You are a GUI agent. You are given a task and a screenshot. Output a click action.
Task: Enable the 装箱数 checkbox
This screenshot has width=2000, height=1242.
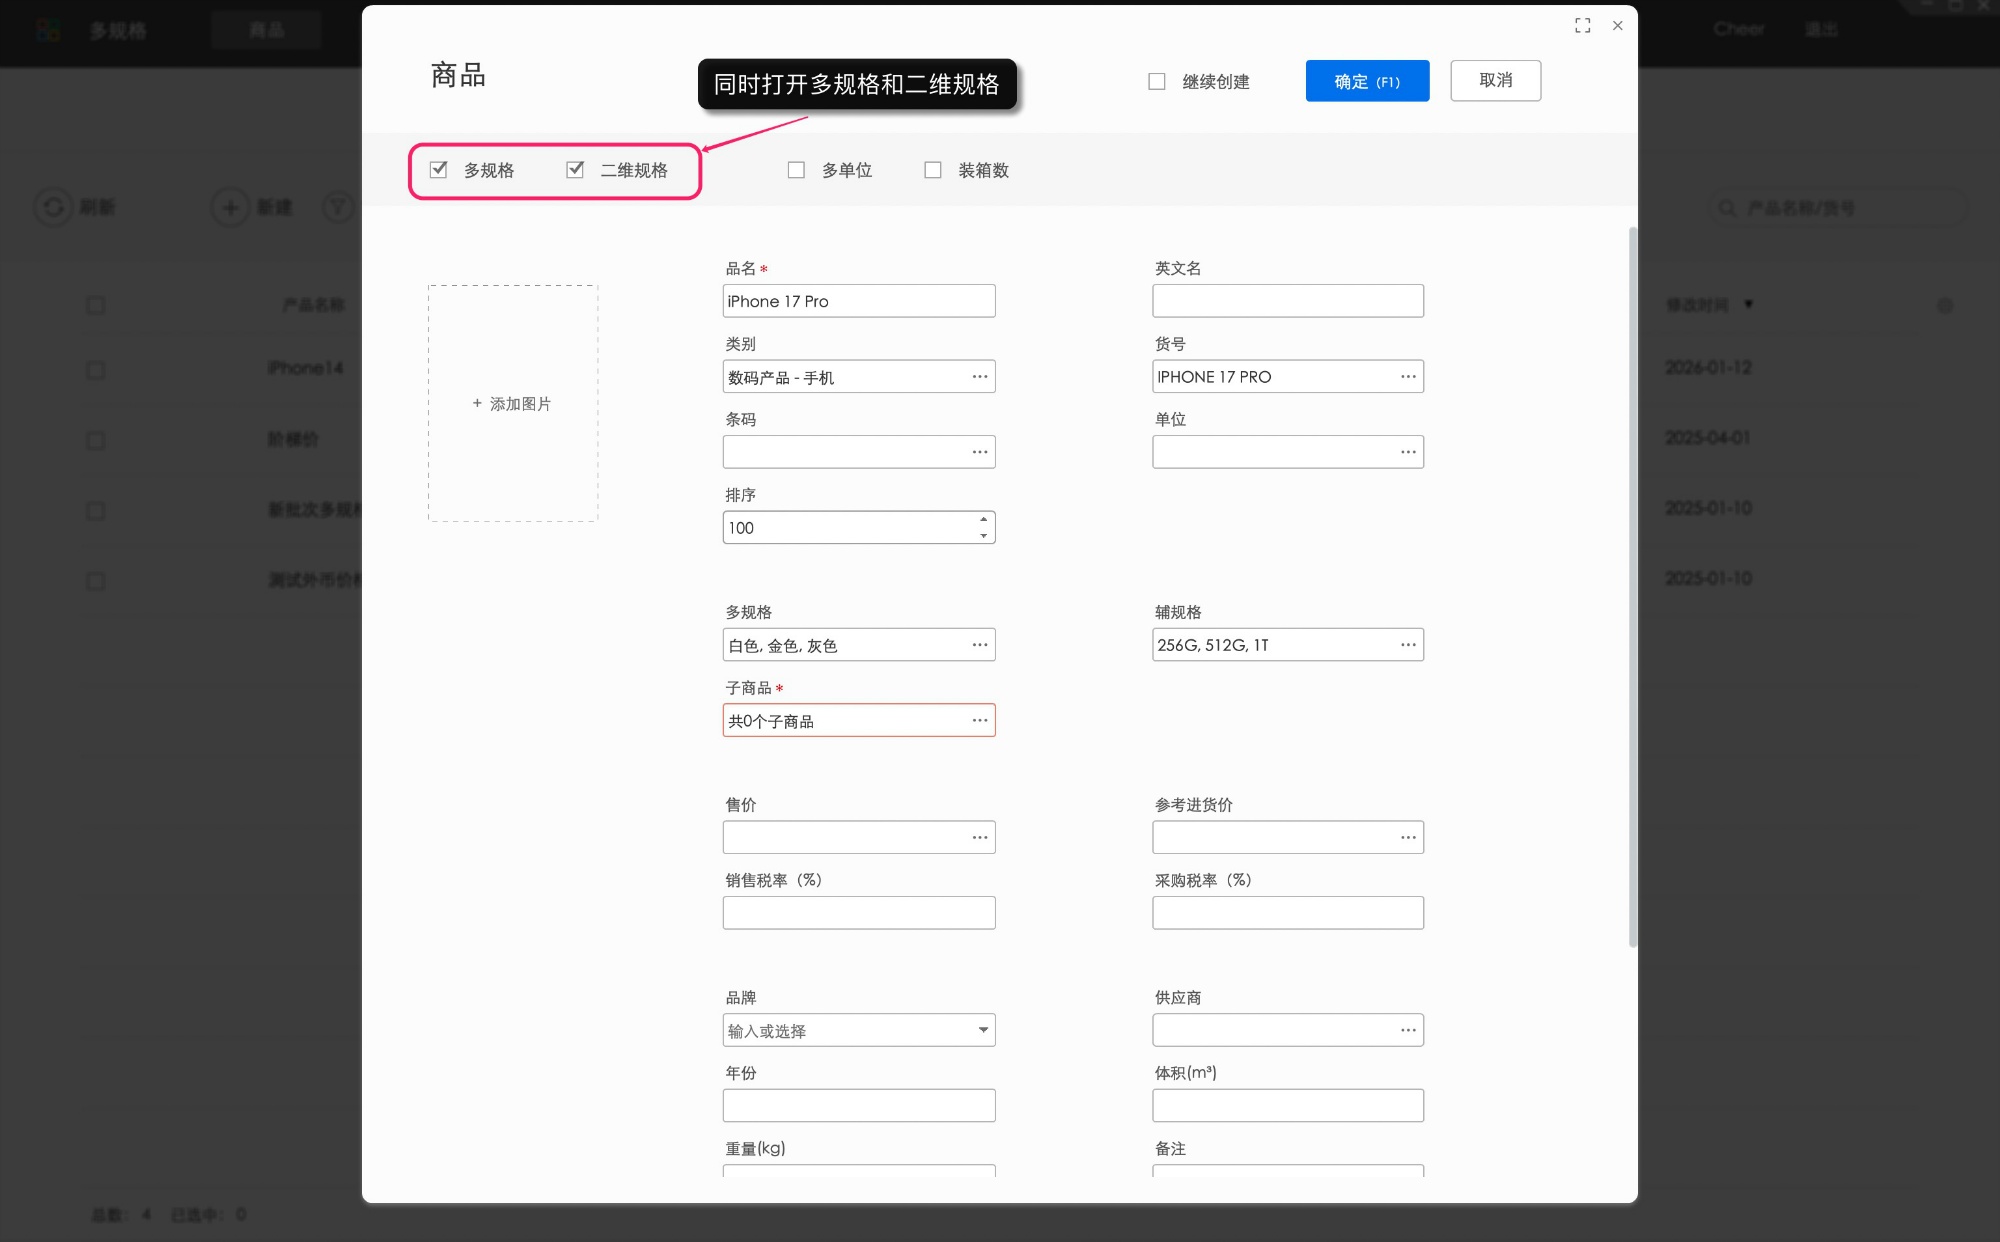tap(933, 170)
